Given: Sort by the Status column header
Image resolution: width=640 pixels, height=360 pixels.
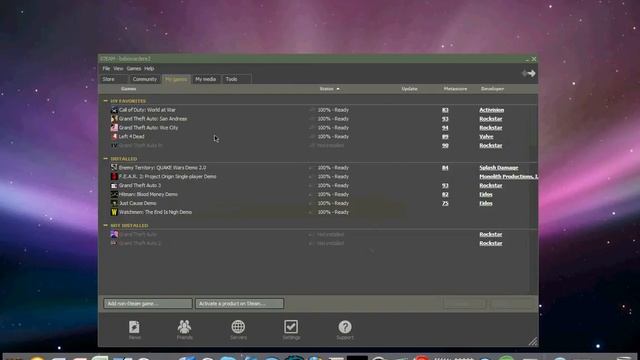Looking at the screenshot, I should [329, 89].
